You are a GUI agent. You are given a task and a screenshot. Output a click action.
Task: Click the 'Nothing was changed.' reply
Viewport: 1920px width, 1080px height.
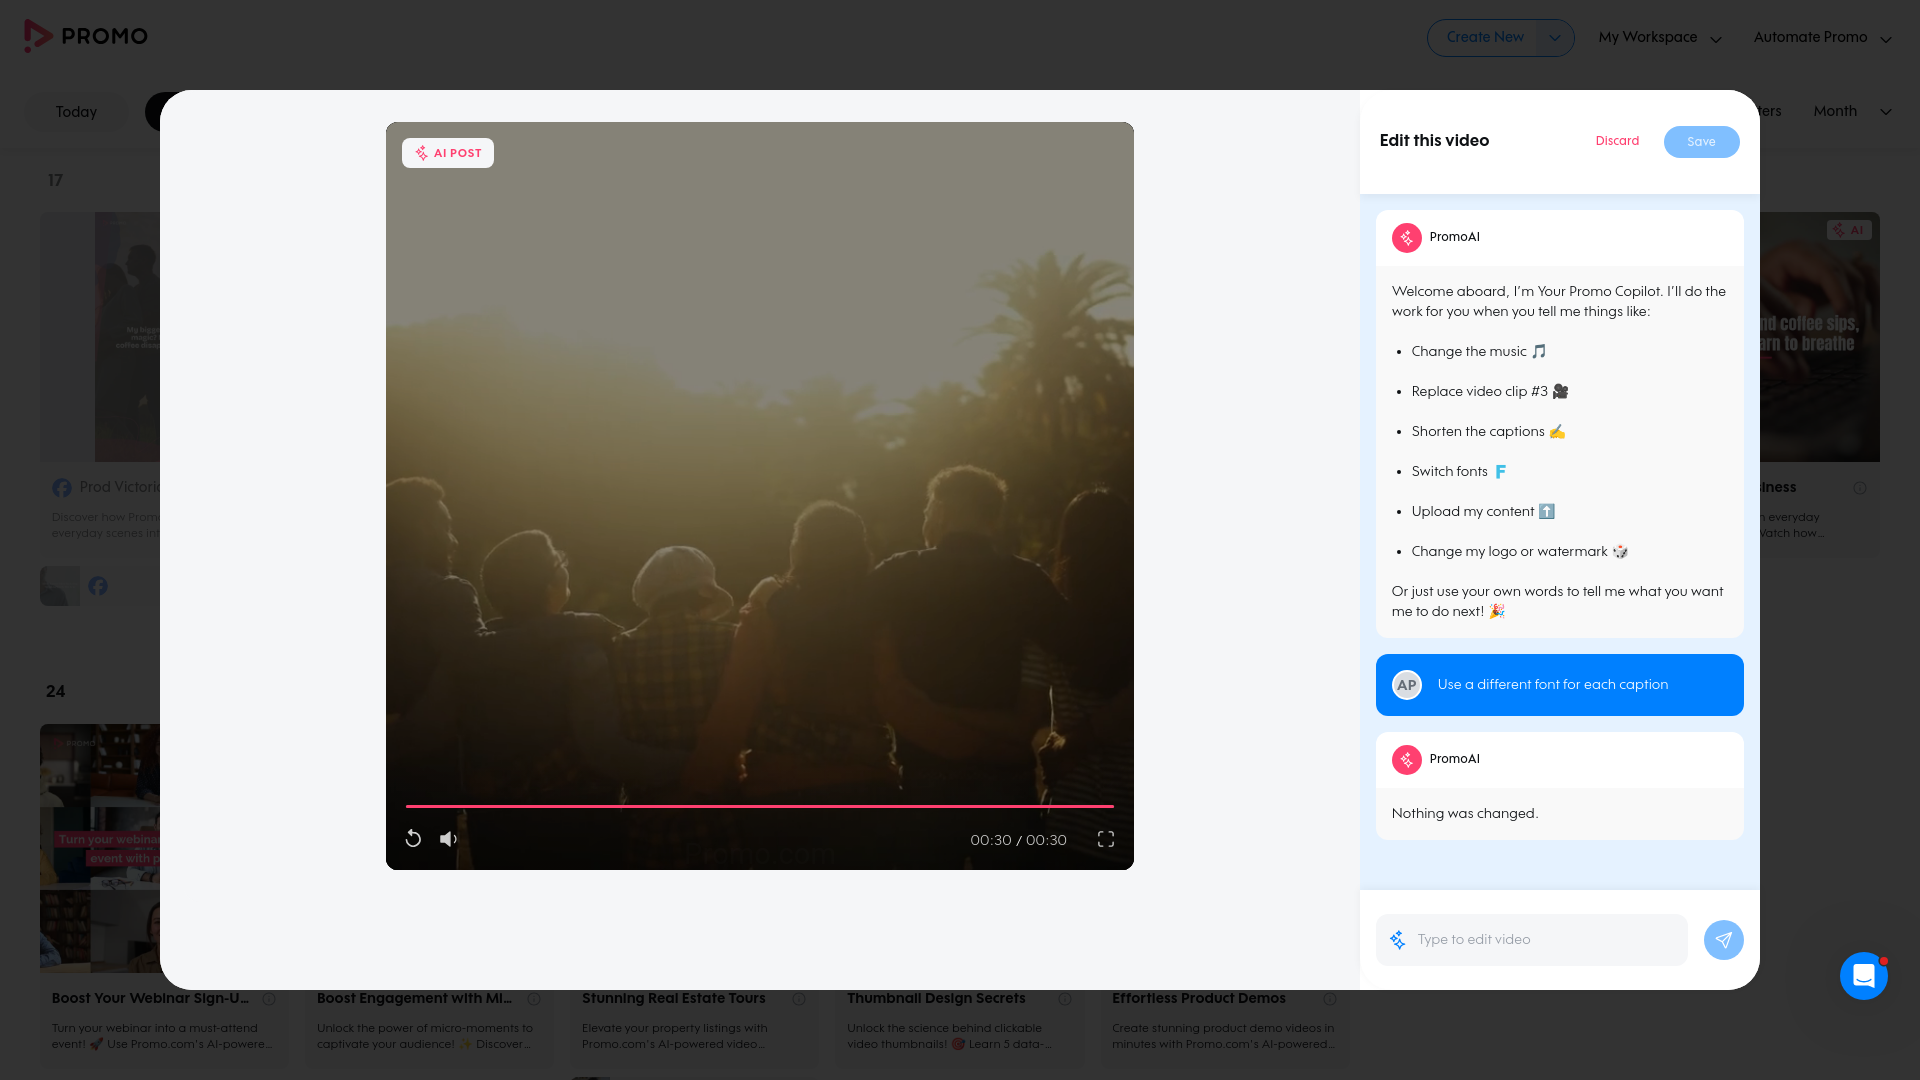[1465, 814]
